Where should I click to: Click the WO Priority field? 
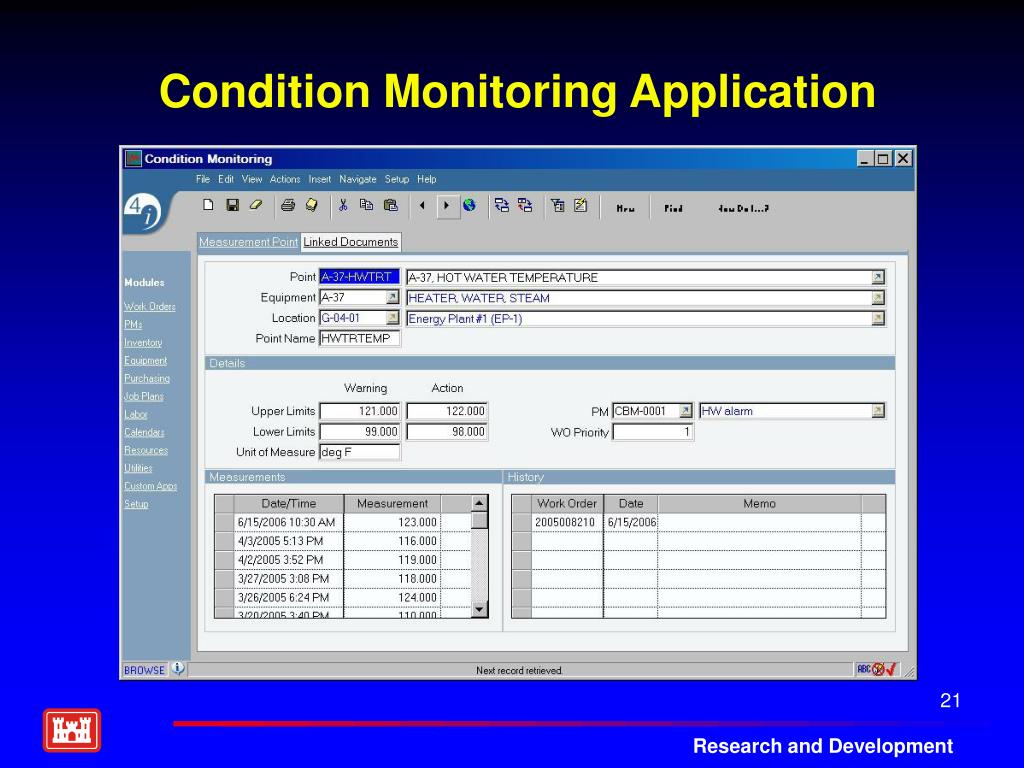pyautogui.click(x=652, y=432)
